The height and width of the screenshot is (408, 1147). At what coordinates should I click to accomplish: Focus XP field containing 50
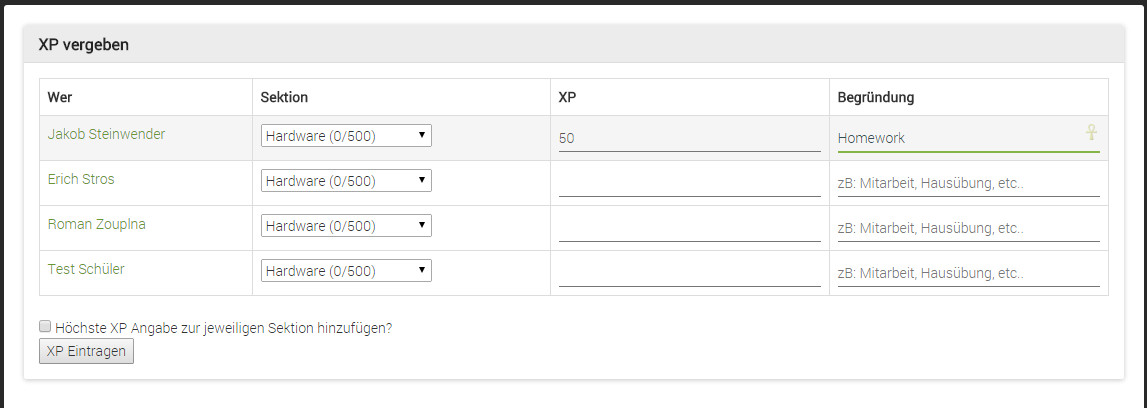[x=690, y=137]
